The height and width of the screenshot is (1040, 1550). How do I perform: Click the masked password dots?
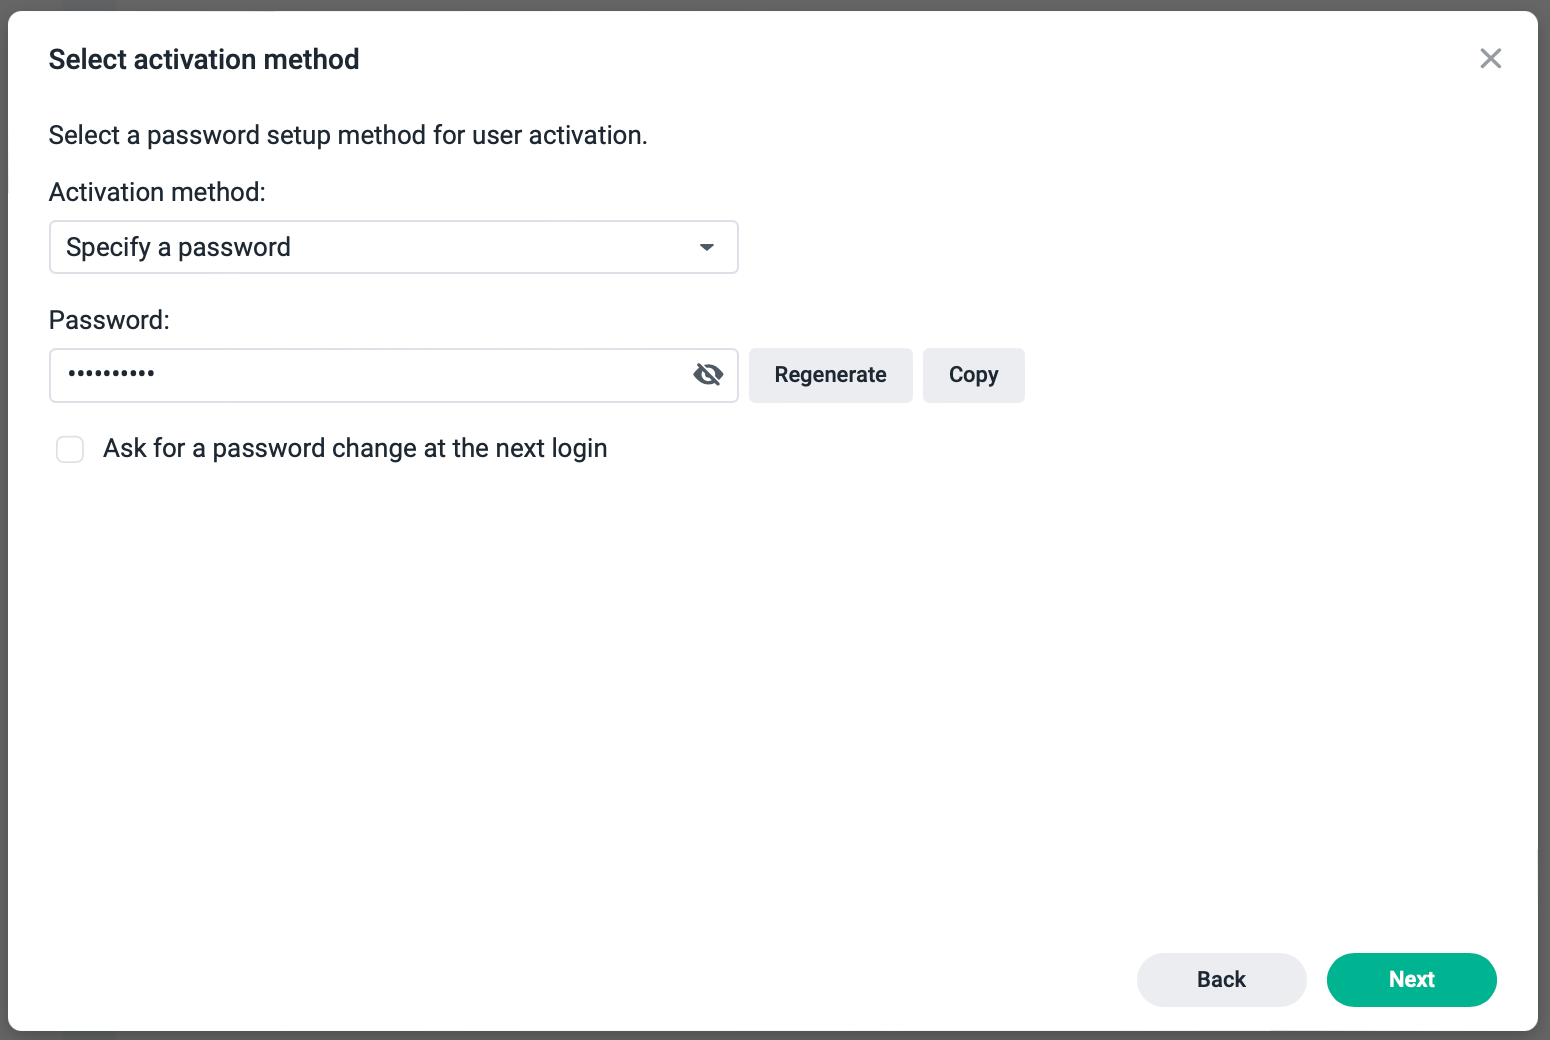point(111,374)
